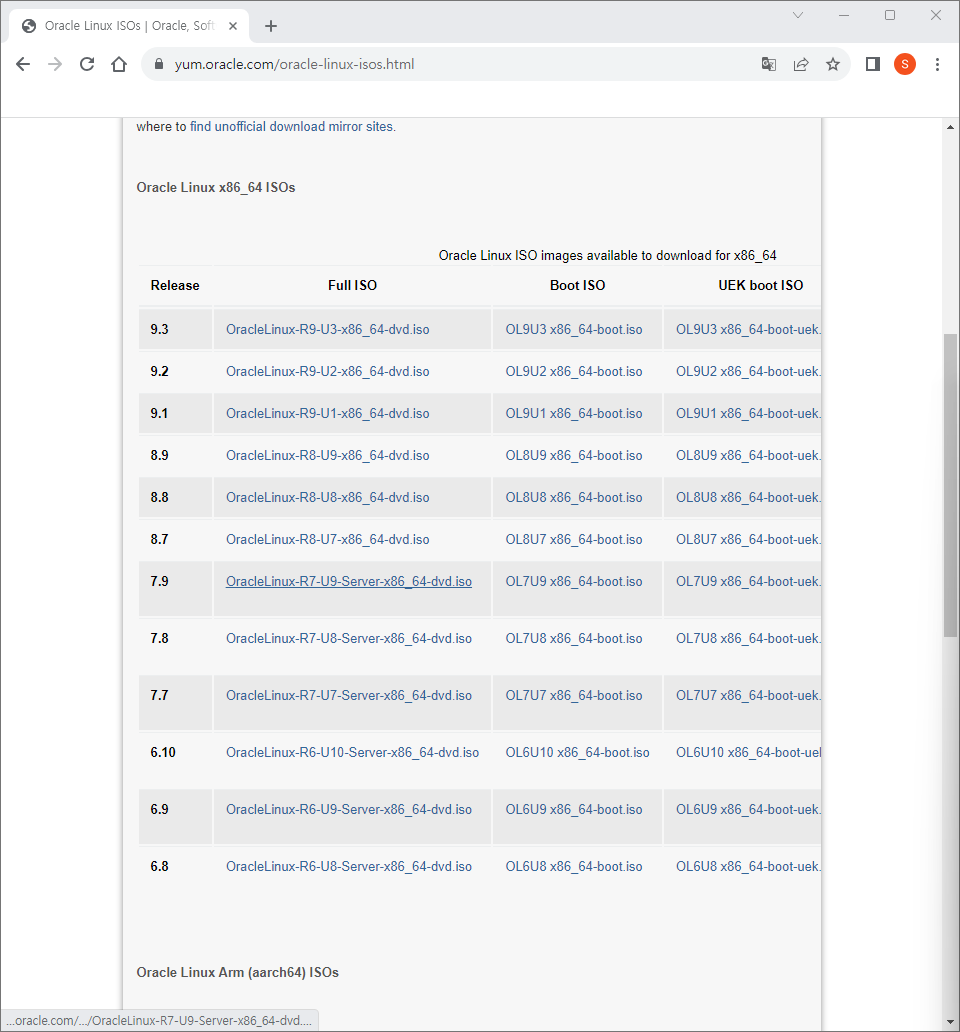Download OracleLinux-R9-U2-x86_64-dvd.iso
This screenshot has height=1032, width=960.
pyautogui.click(x=328, y=371)
